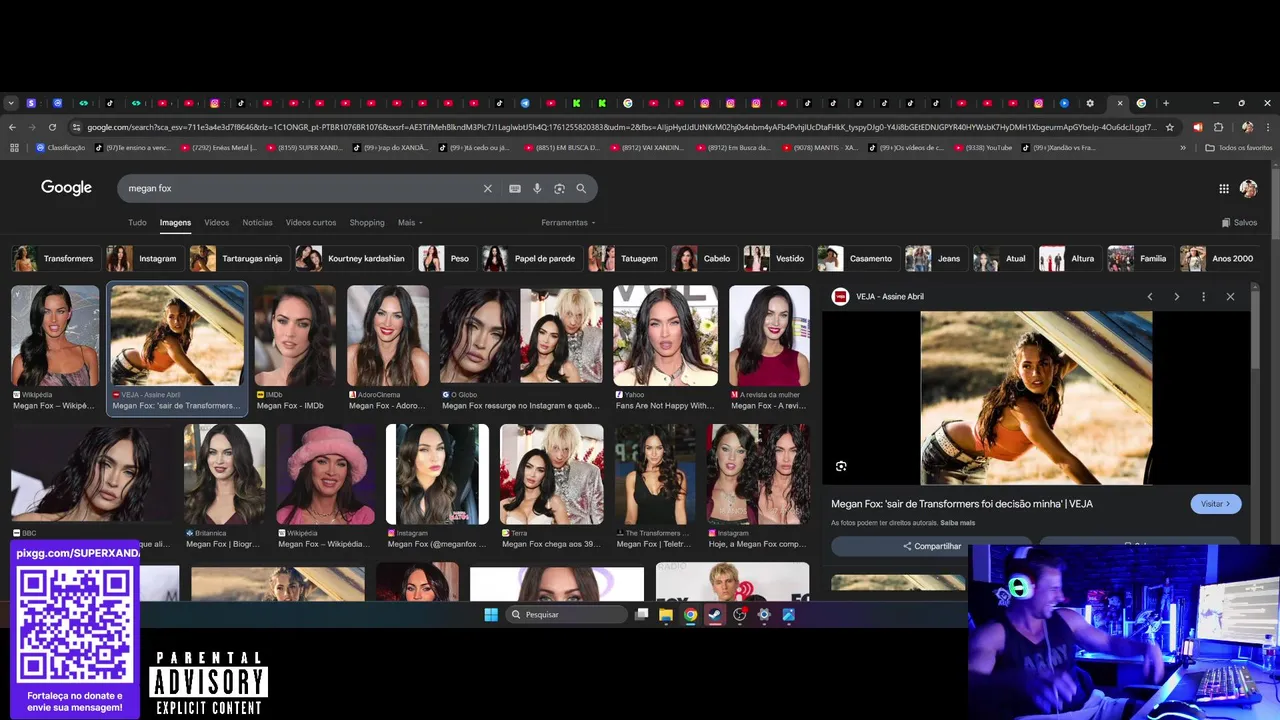Screen dimensions: 1280x720
Task: Open the tab search dropdown arrow
Action: [11, 103]
